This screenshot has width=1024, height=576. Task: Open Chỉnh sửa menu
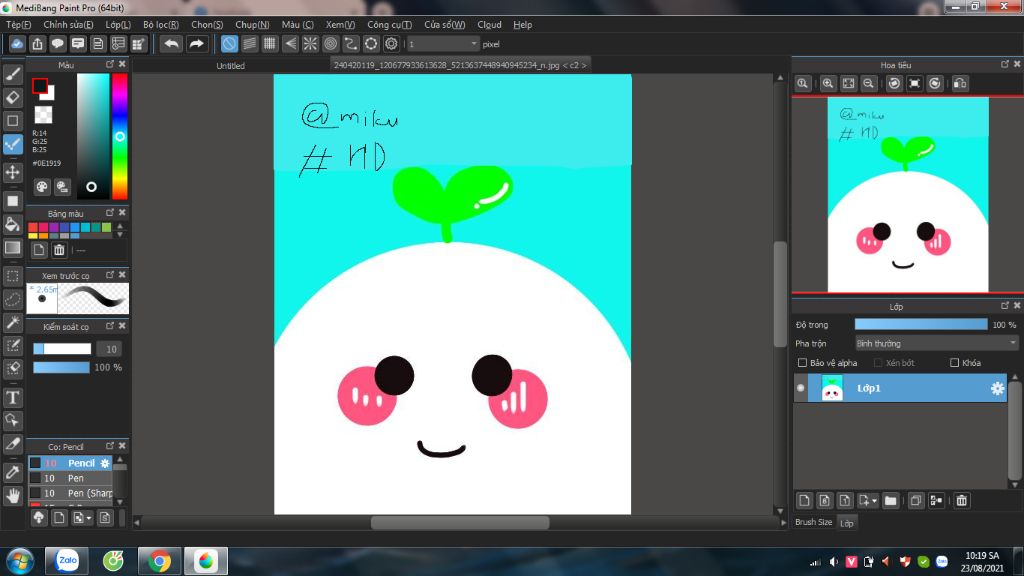coord(68,25)
